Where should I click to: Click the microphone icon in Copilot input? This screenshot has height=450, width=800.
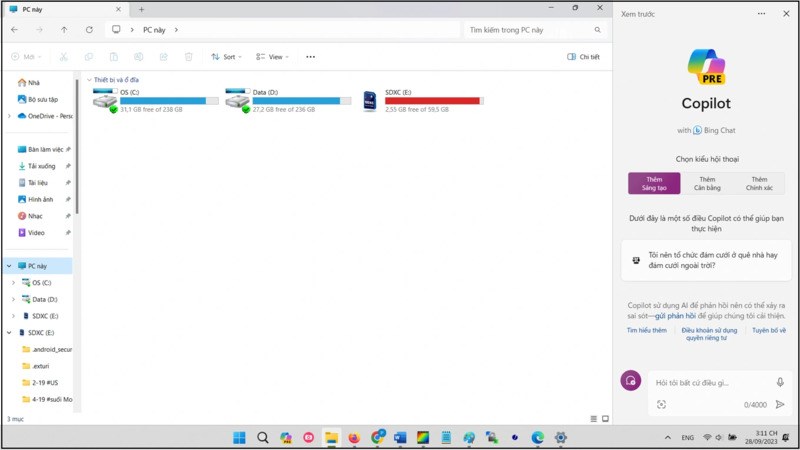780,382
